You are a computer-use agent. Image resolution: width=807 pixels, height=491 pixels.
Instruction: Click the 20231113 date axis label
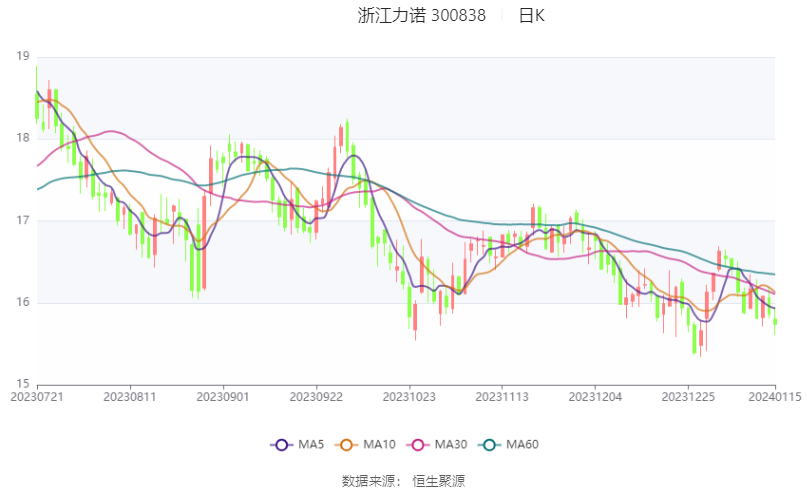(502, 397)
